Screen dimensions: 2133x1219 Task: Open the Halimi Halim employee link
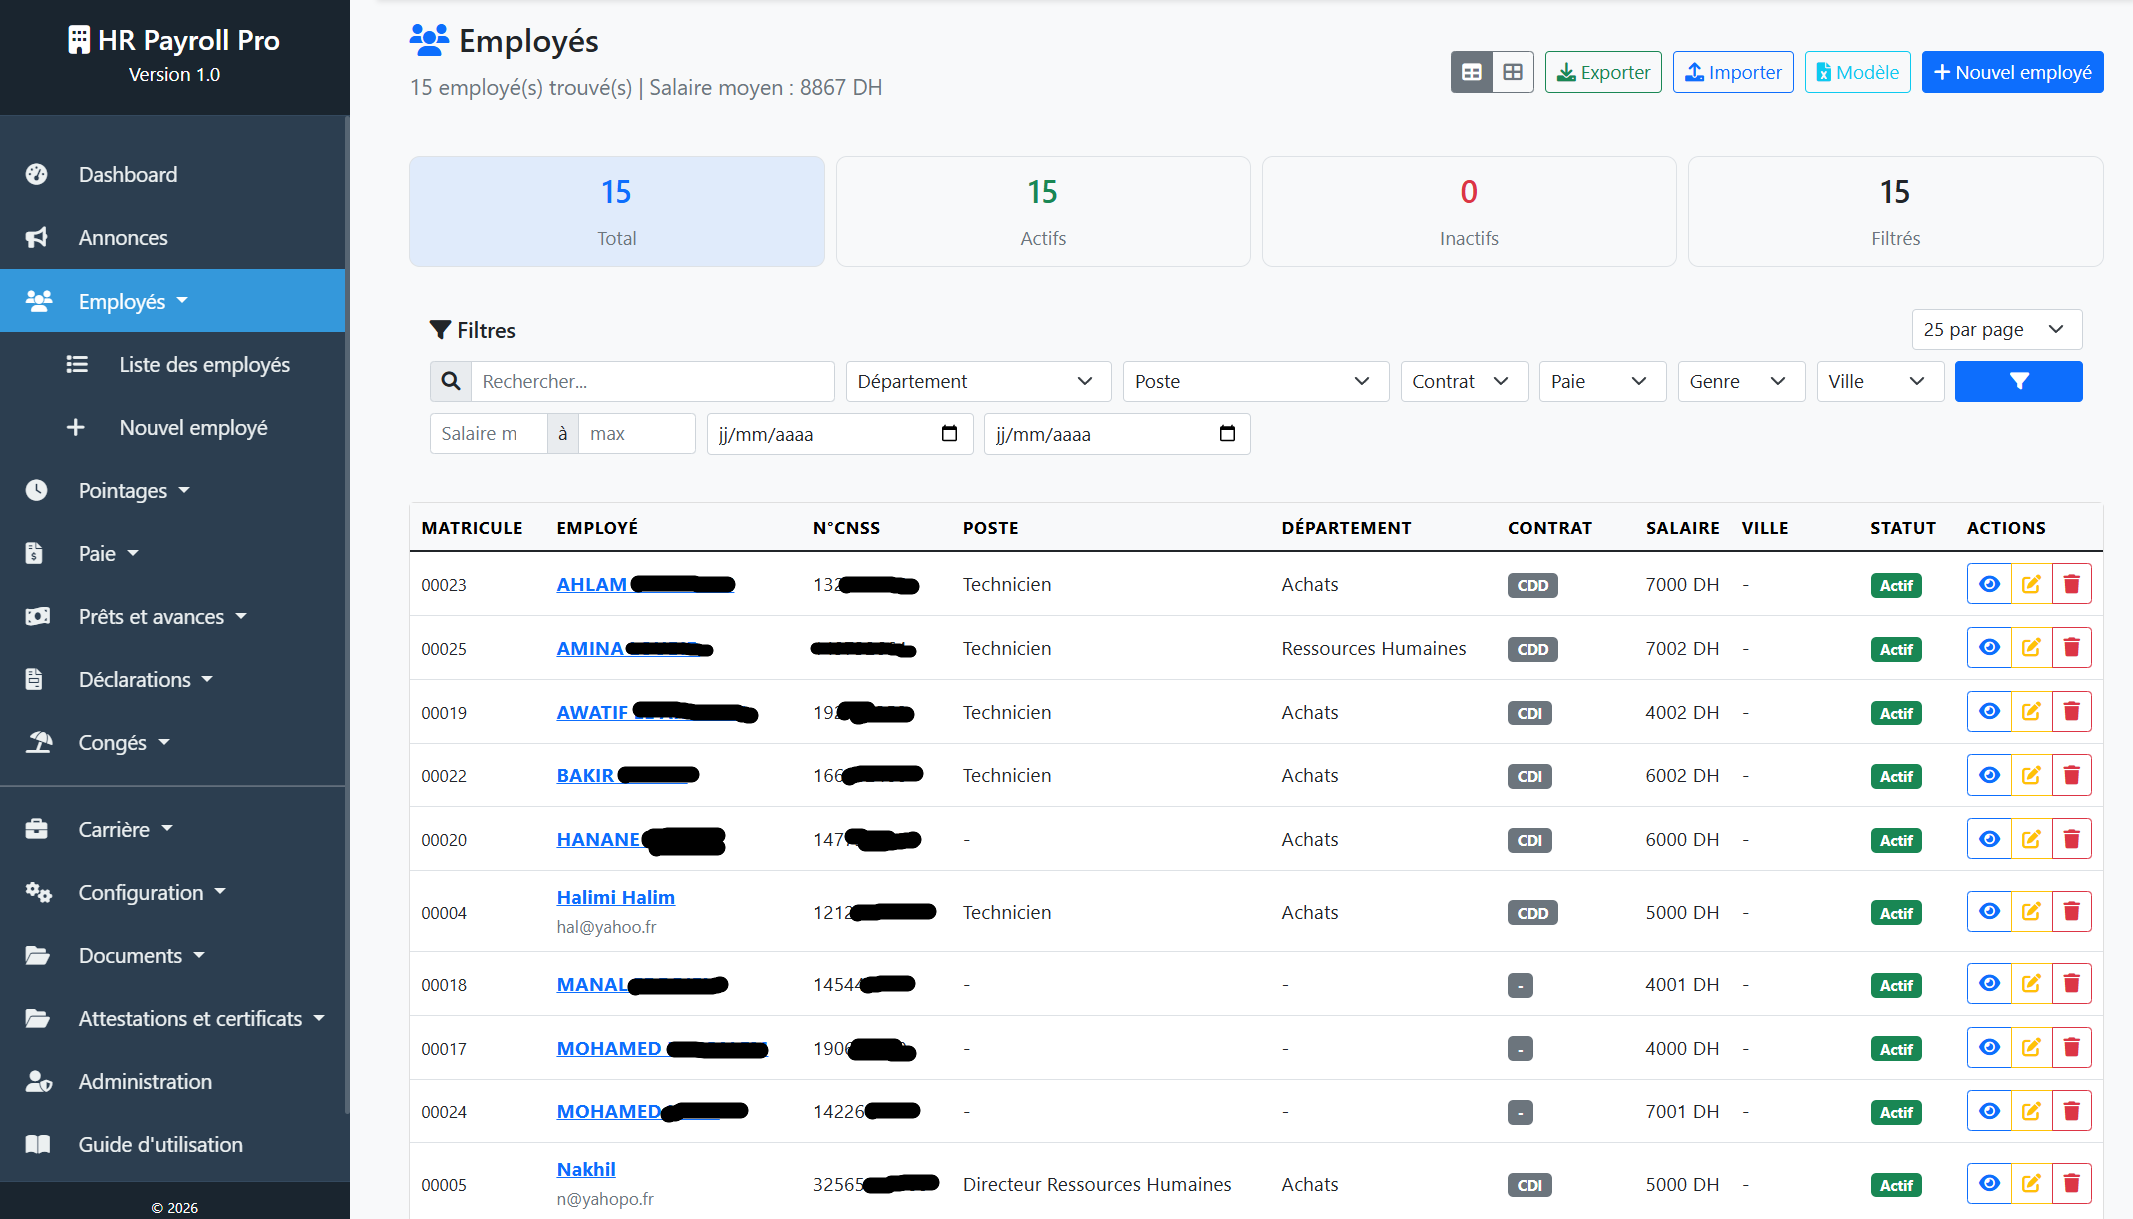pos(616,897)
